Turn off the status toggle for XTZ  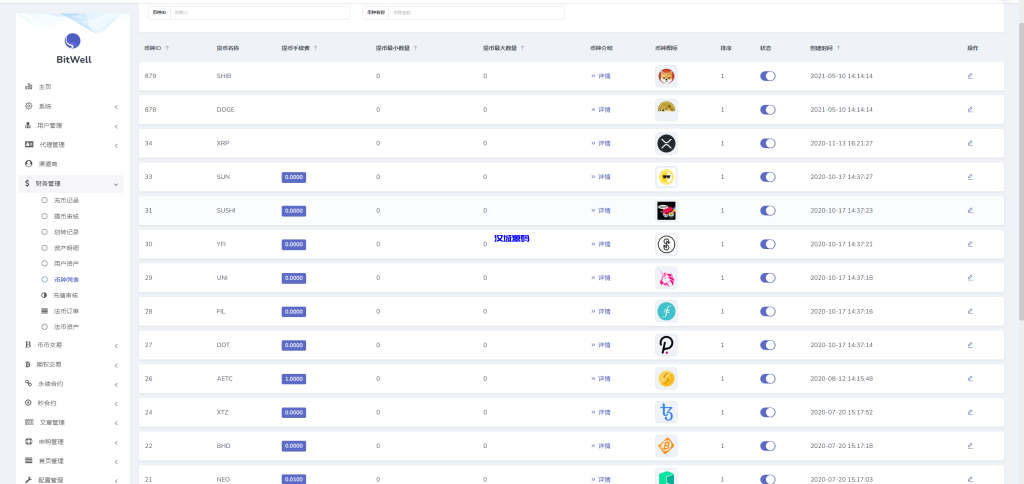(x=767, y=412)
